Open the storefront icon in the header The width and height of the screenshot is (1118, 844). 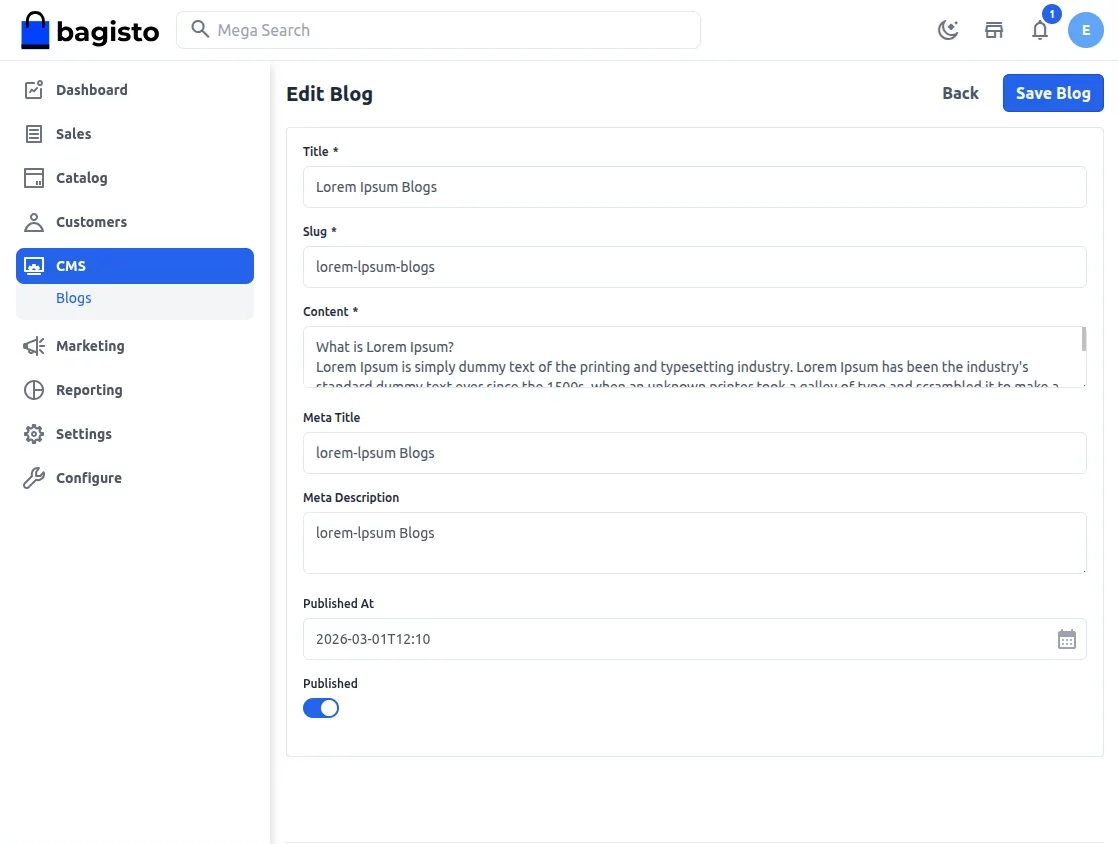[993, 30]
